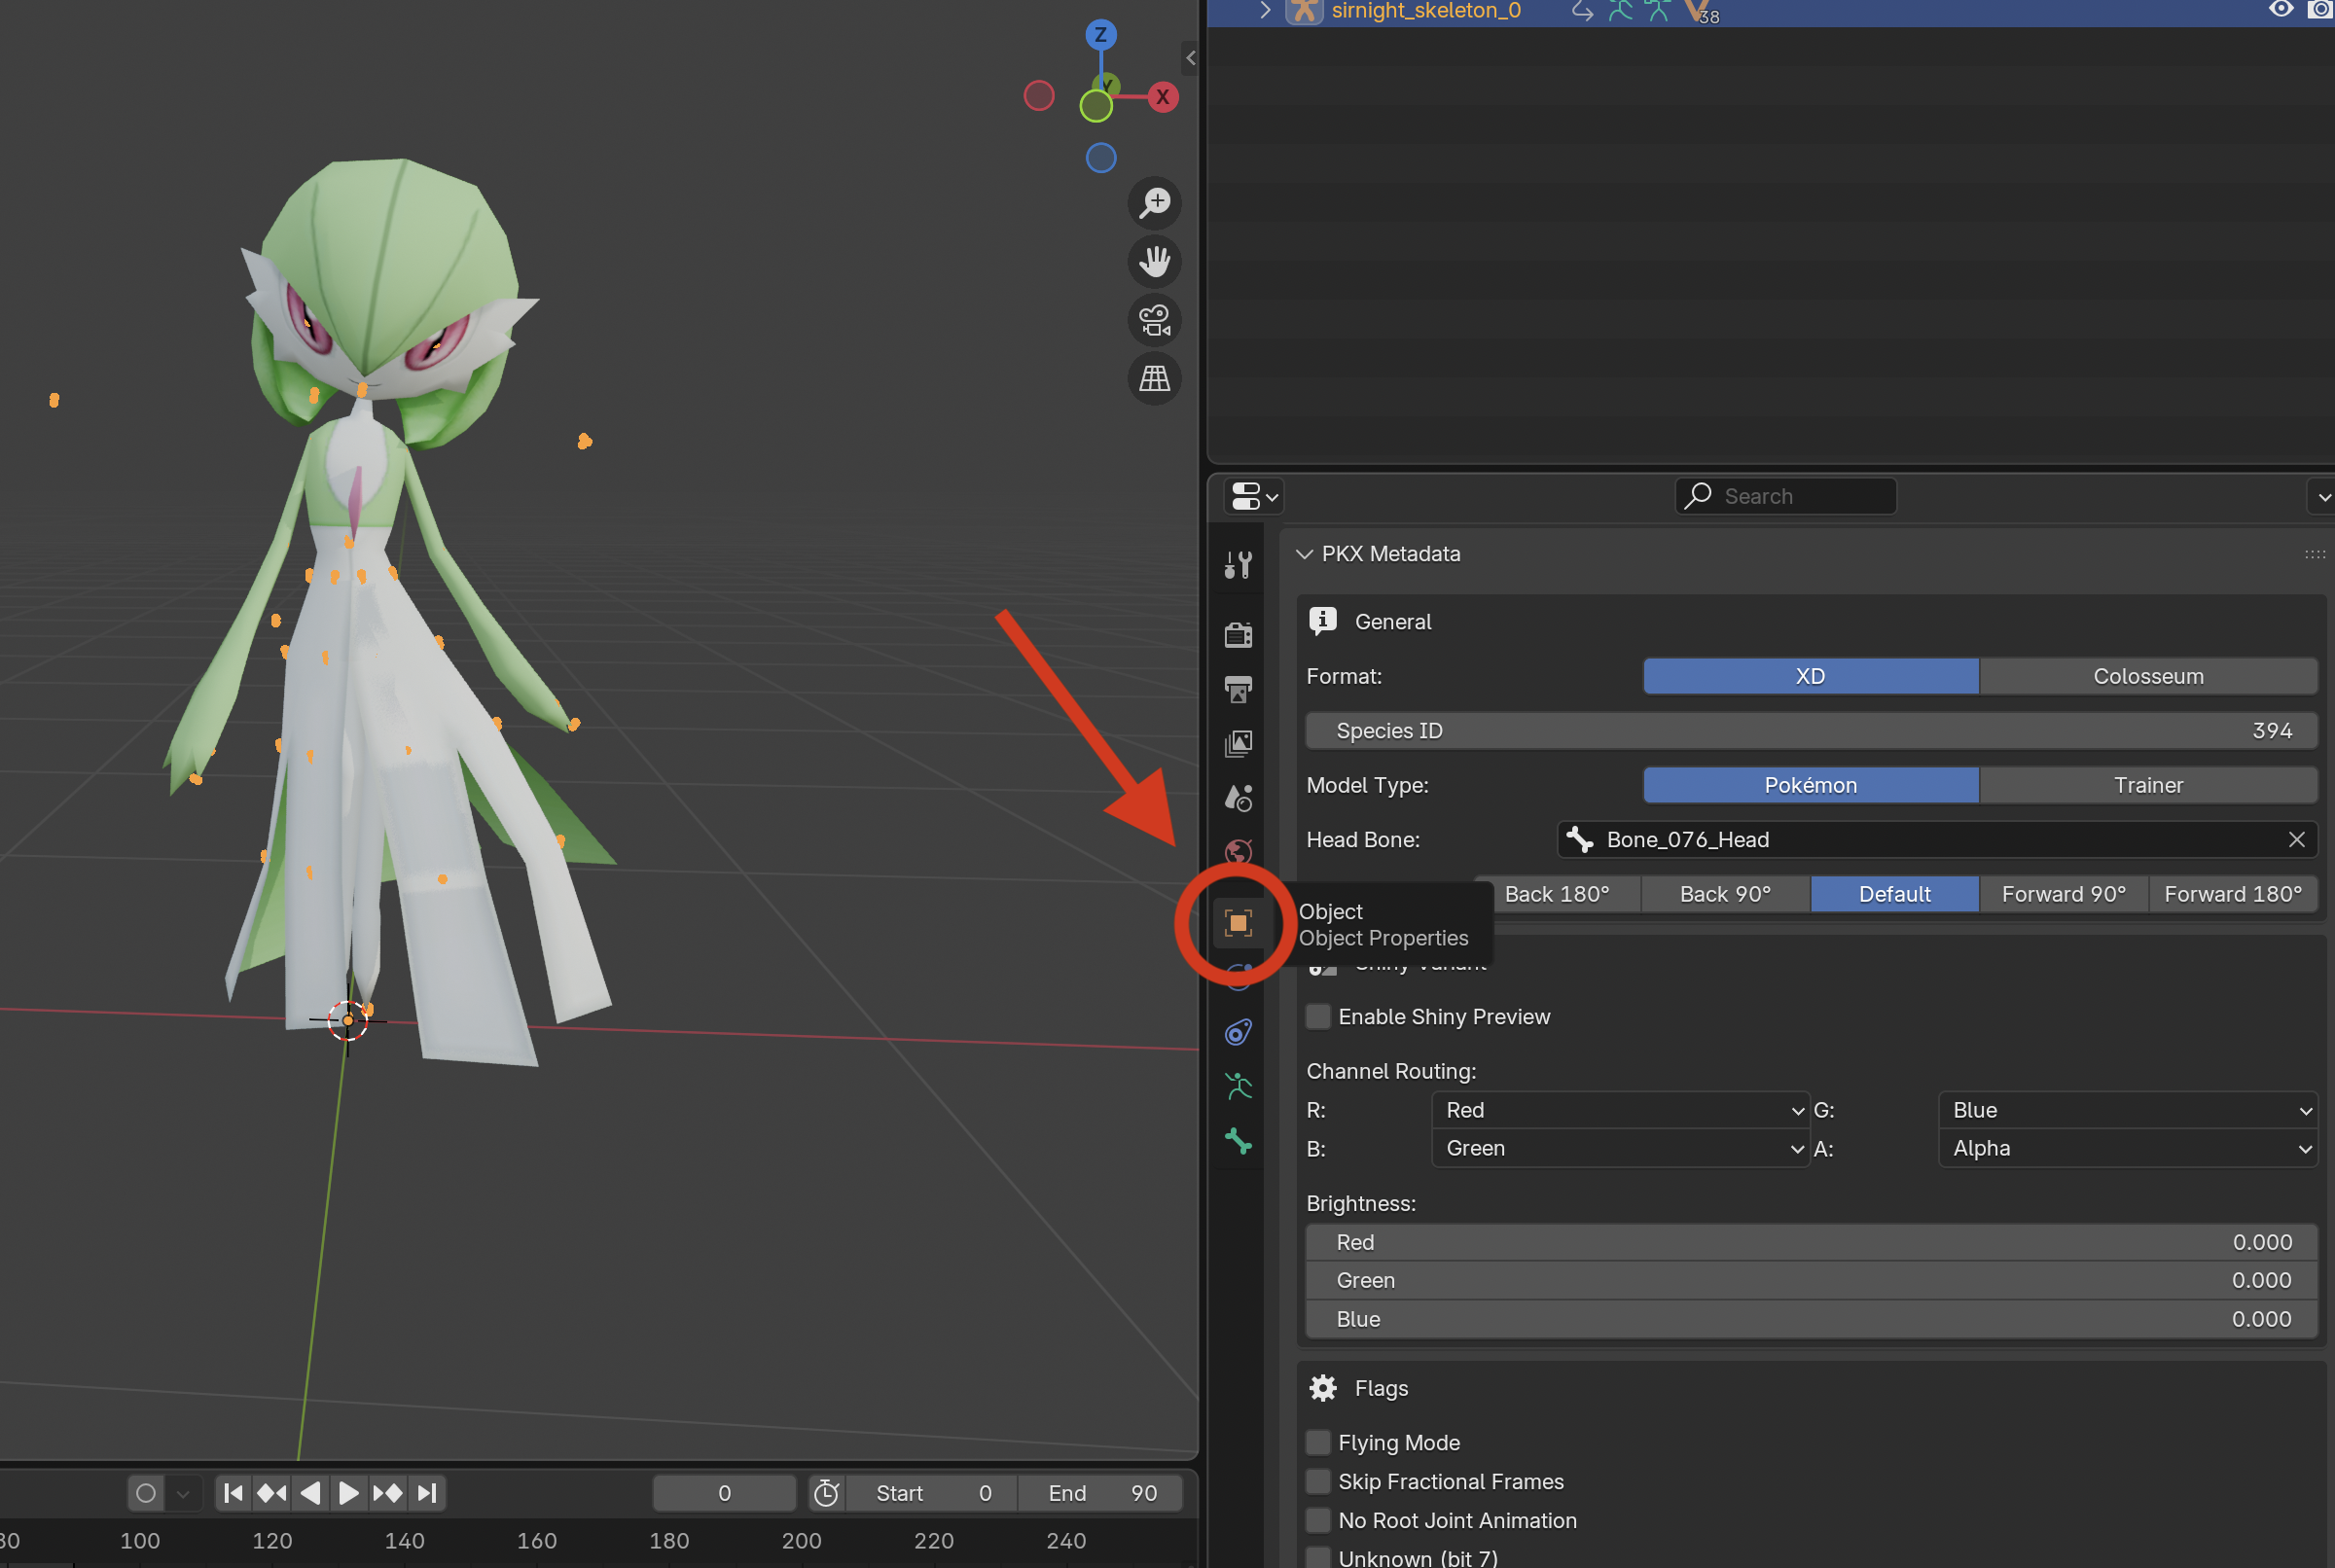
Task: Select Pokémon model type
Action: point(1810,785)
